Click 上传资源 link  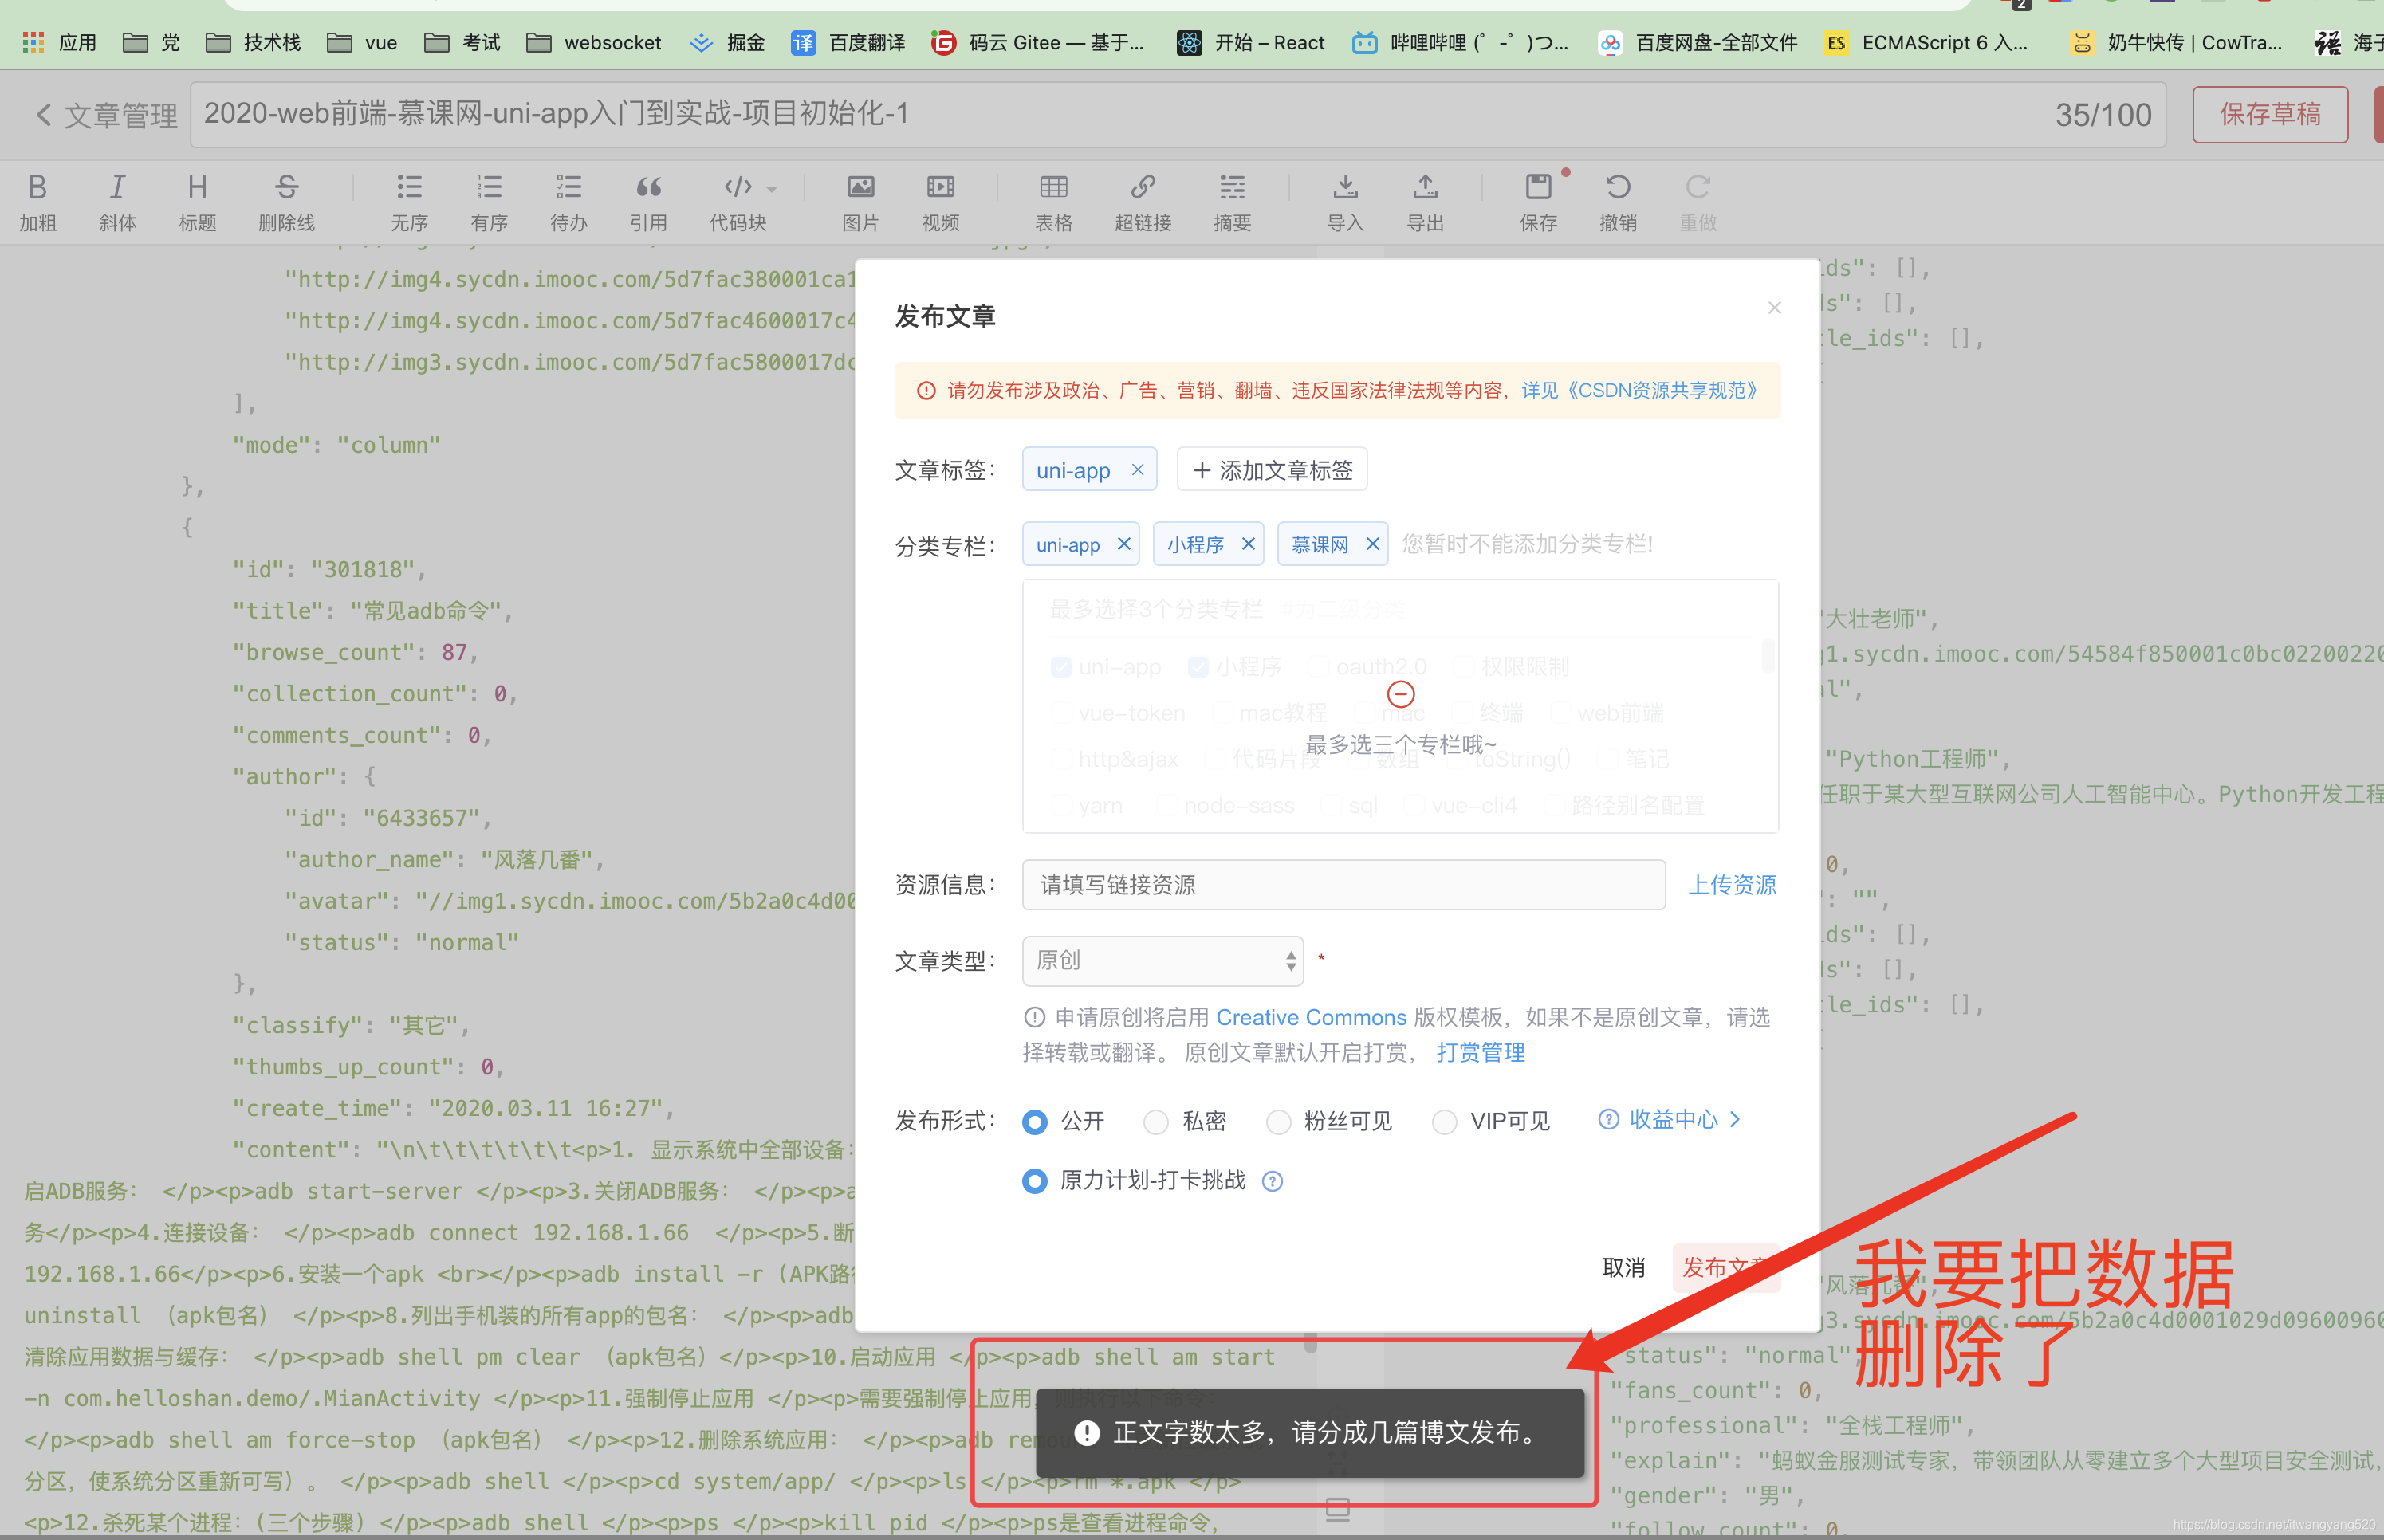(1732, 885)
